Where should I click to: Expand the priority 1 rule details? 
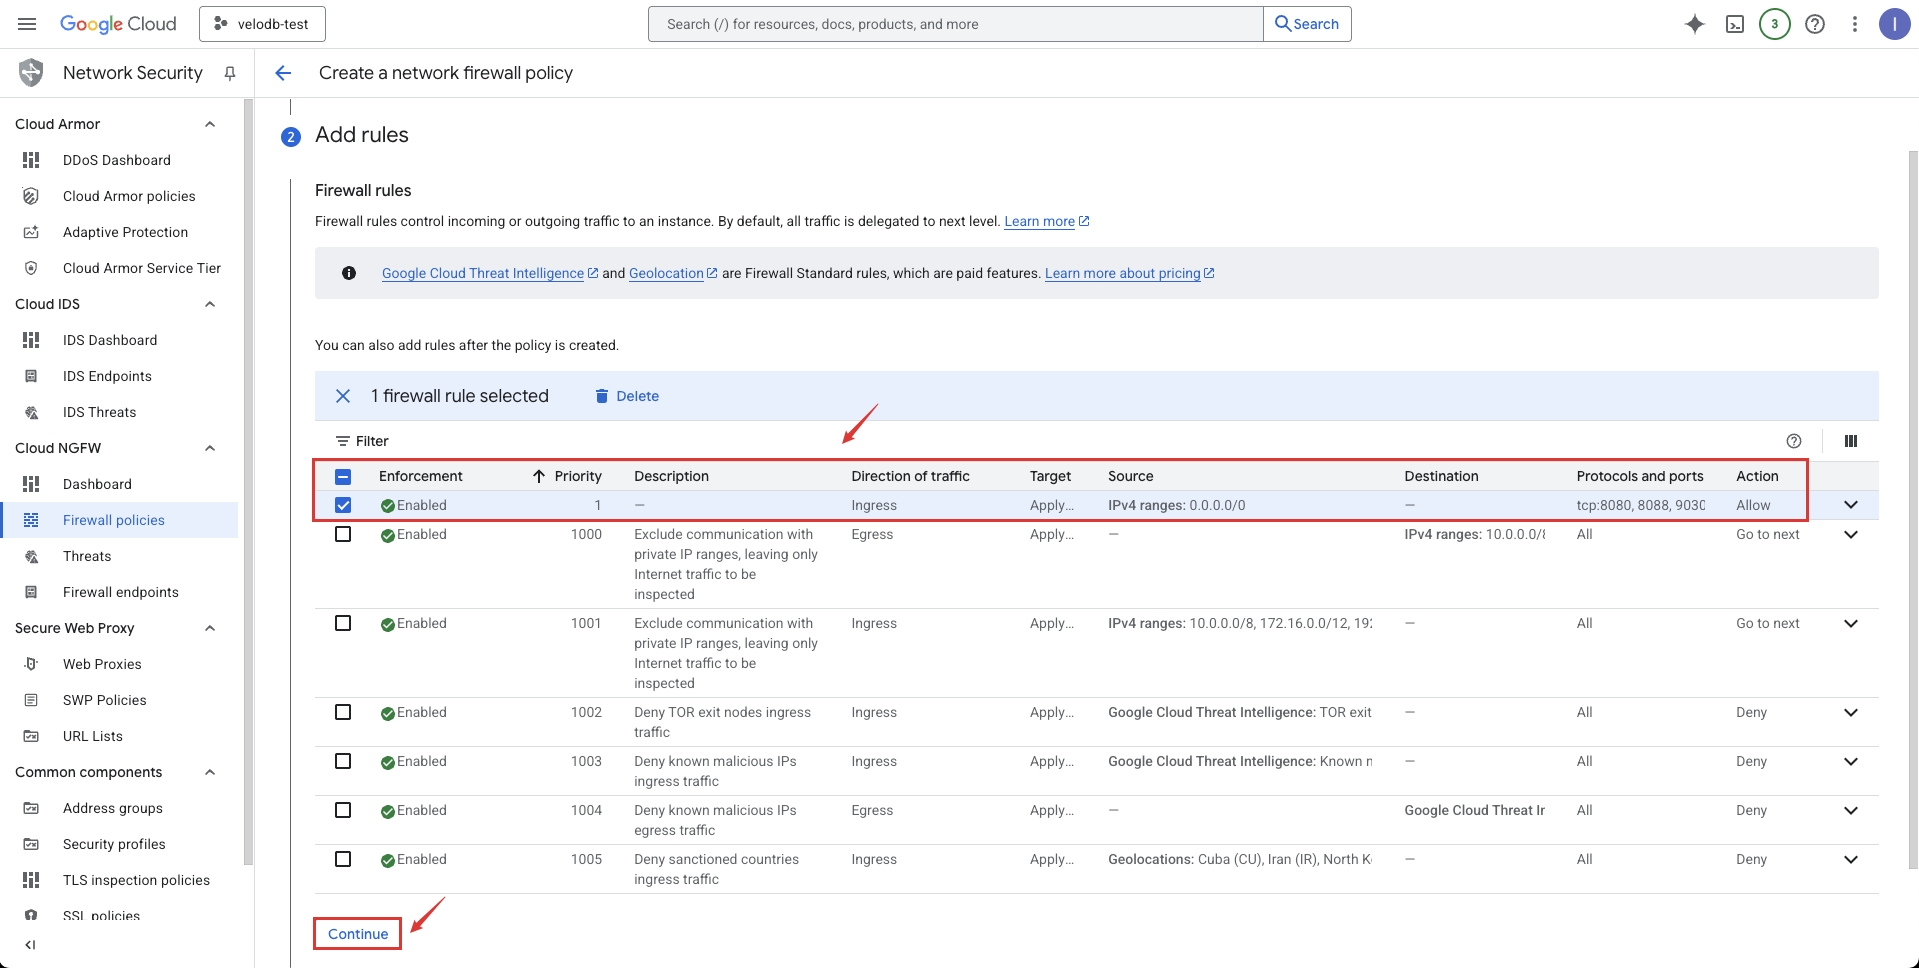1850,505
